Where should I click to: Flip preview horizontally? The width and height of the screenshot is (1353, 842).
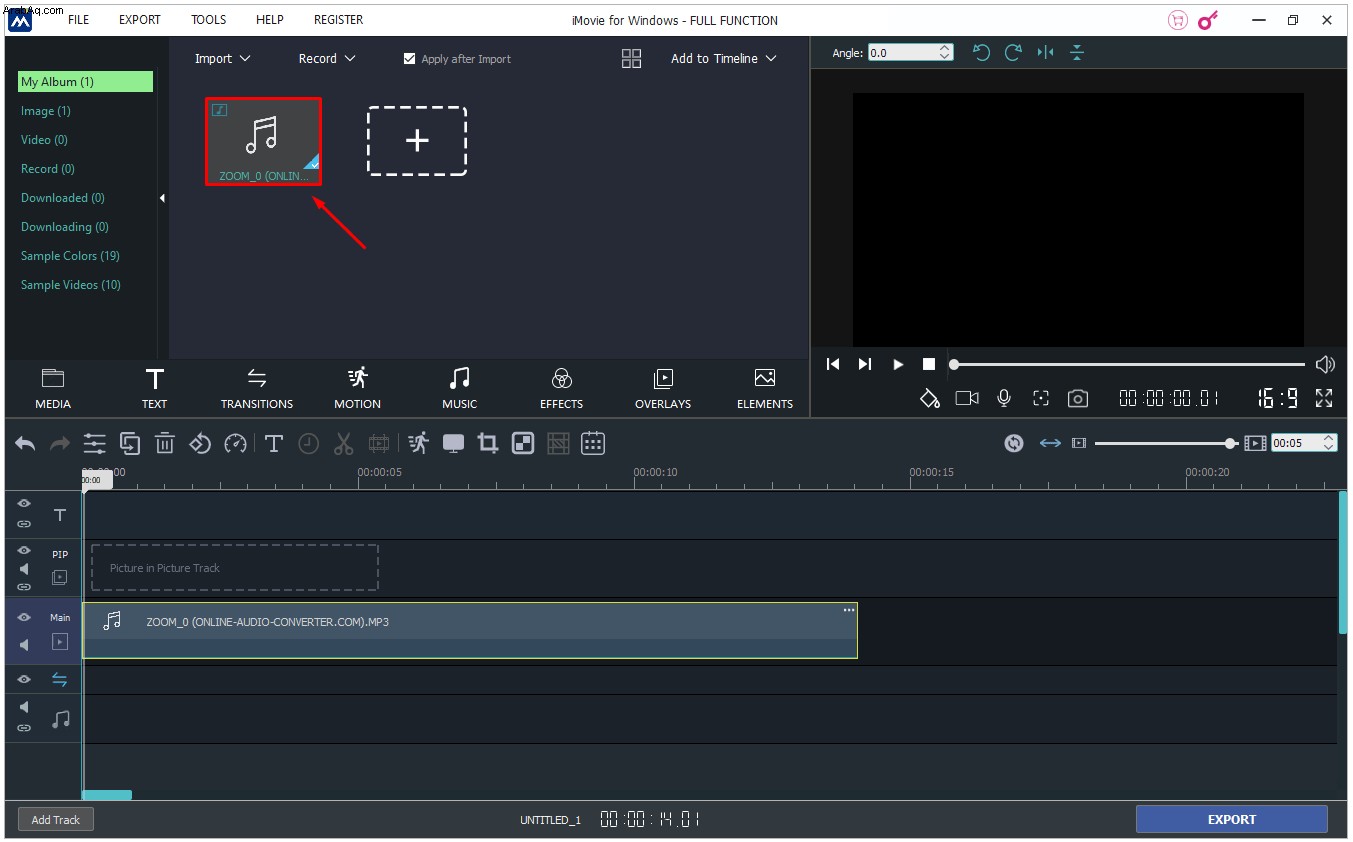pyautogui.click(x=1045, y=53)
